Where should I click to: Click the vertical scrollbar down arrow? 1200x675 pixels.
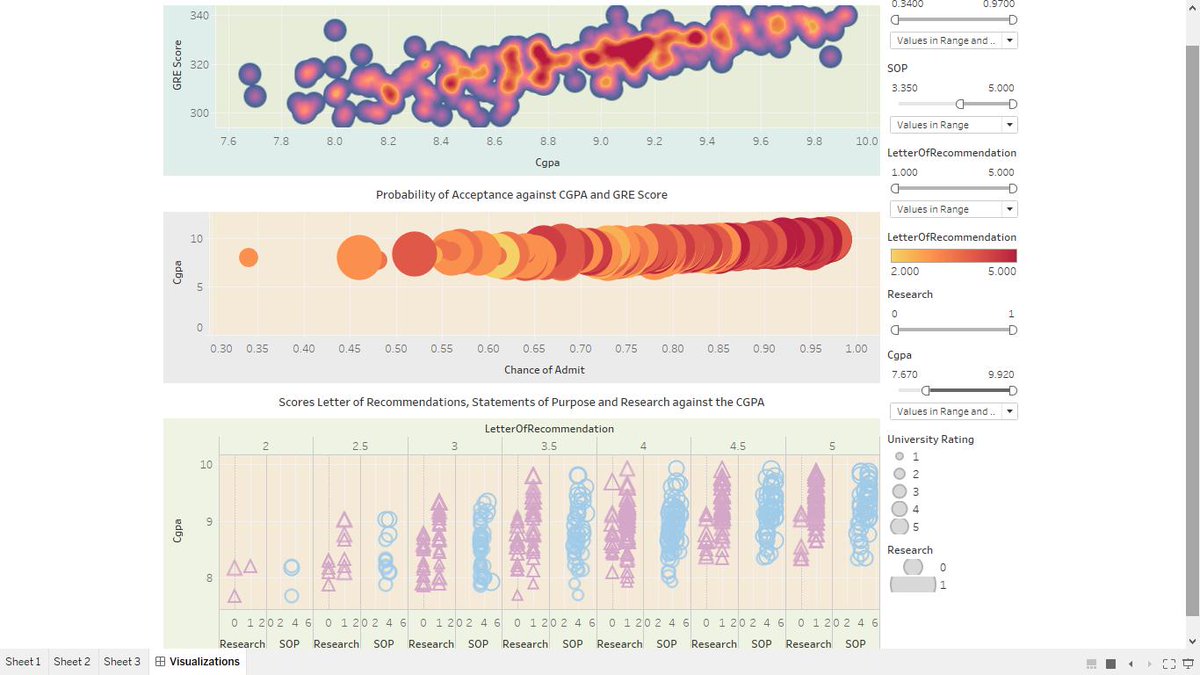pos(1191,641)
